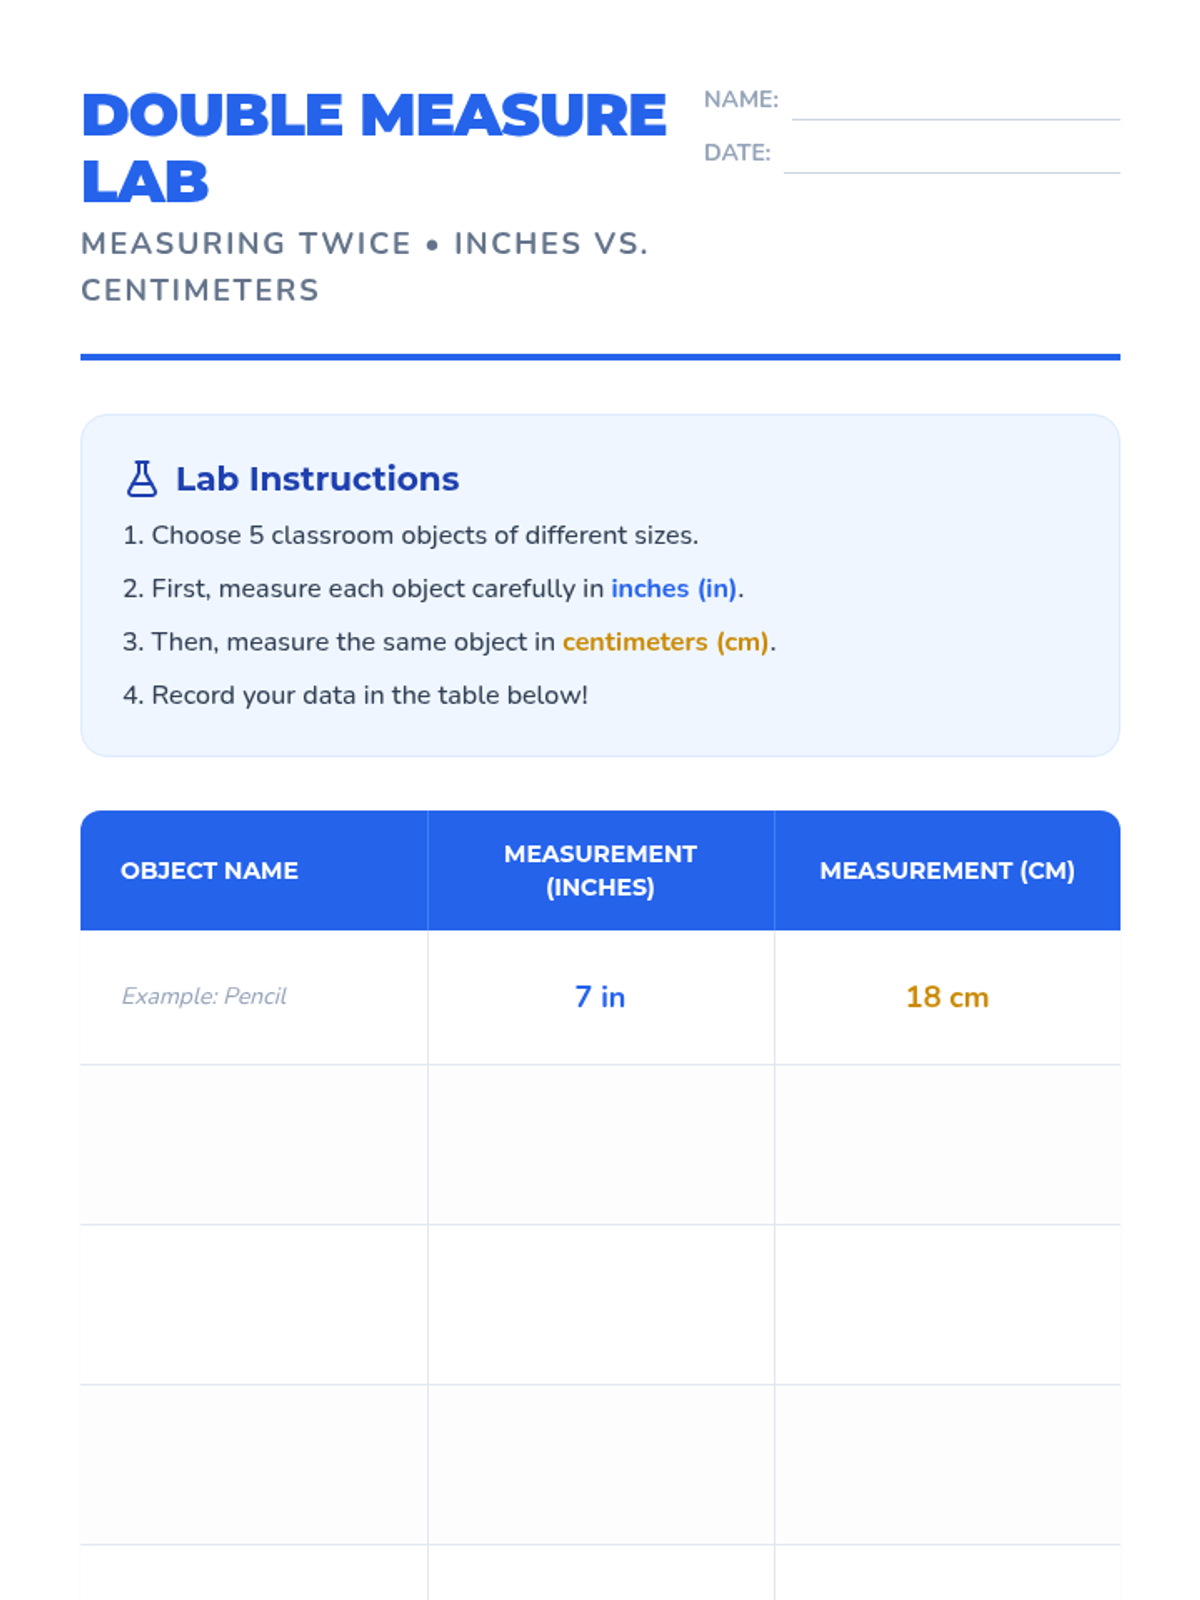
Task: Click the Object Name column header
Action: [254, 870]
